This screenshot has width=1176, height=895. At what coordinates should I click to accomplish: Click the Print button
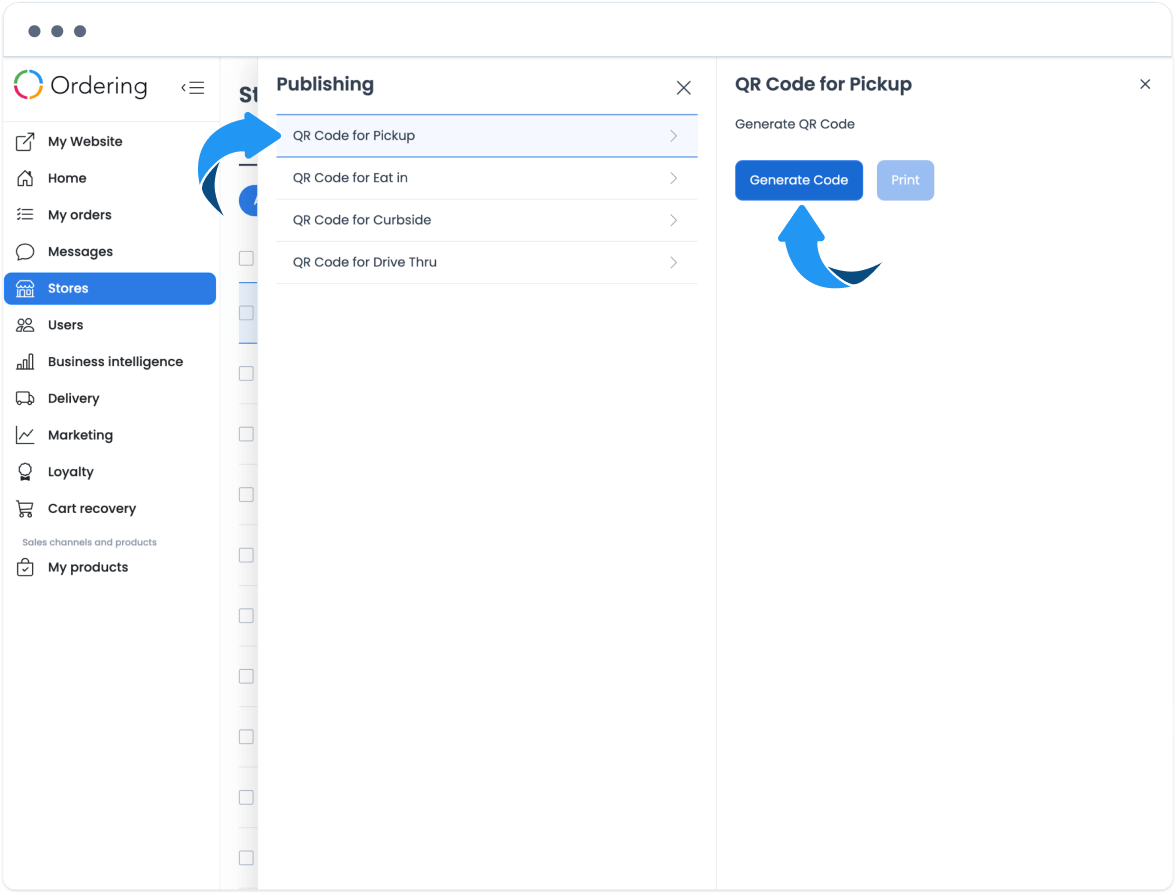pyautogui.click(x=905, y=180)
